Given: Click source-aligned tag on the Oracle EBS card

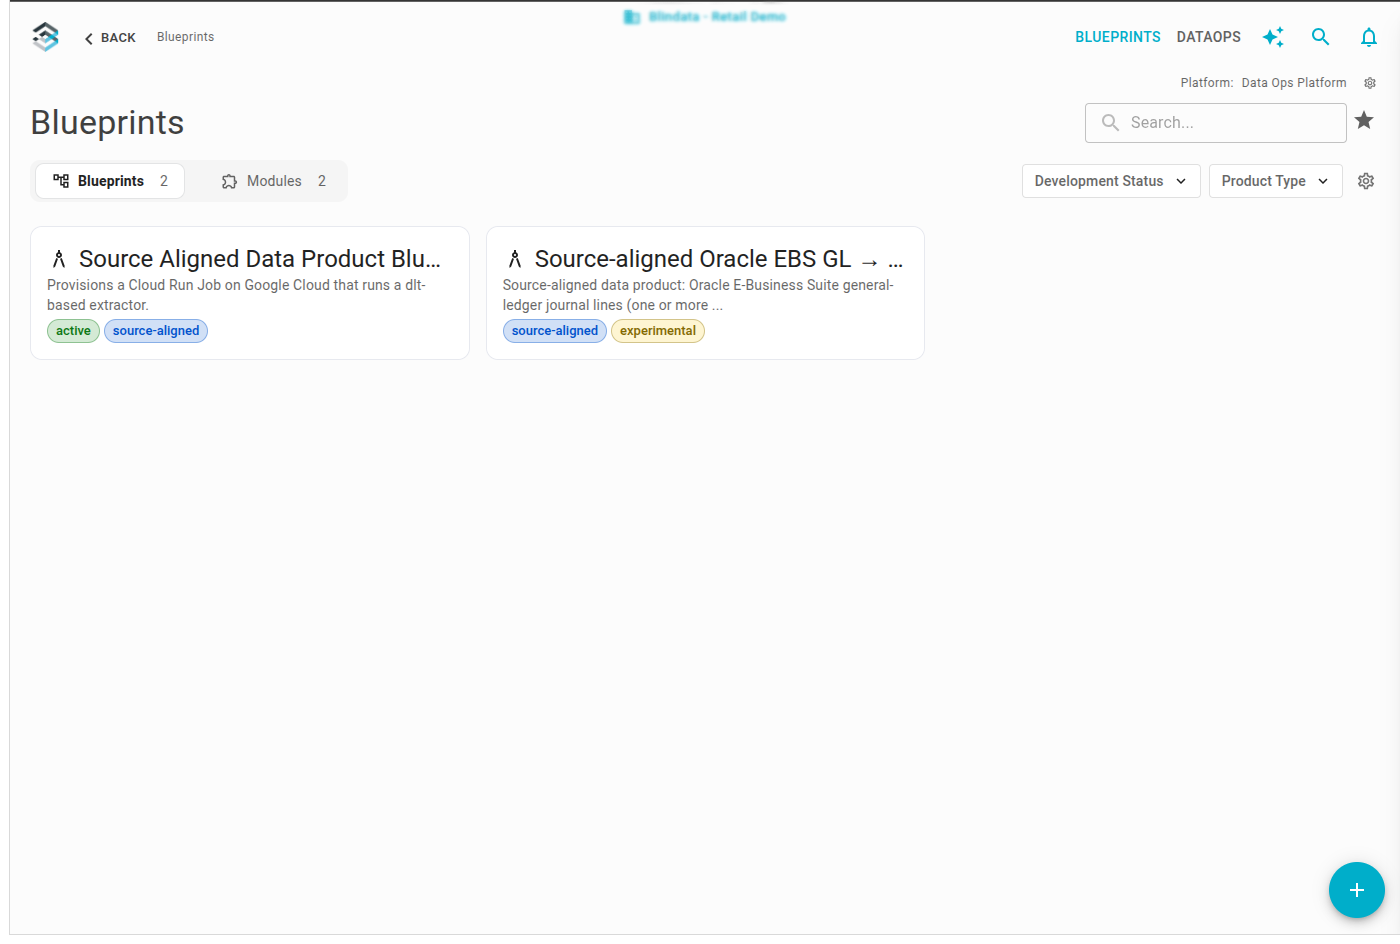Looking at the screenshot, I should [x=555, y=331].
